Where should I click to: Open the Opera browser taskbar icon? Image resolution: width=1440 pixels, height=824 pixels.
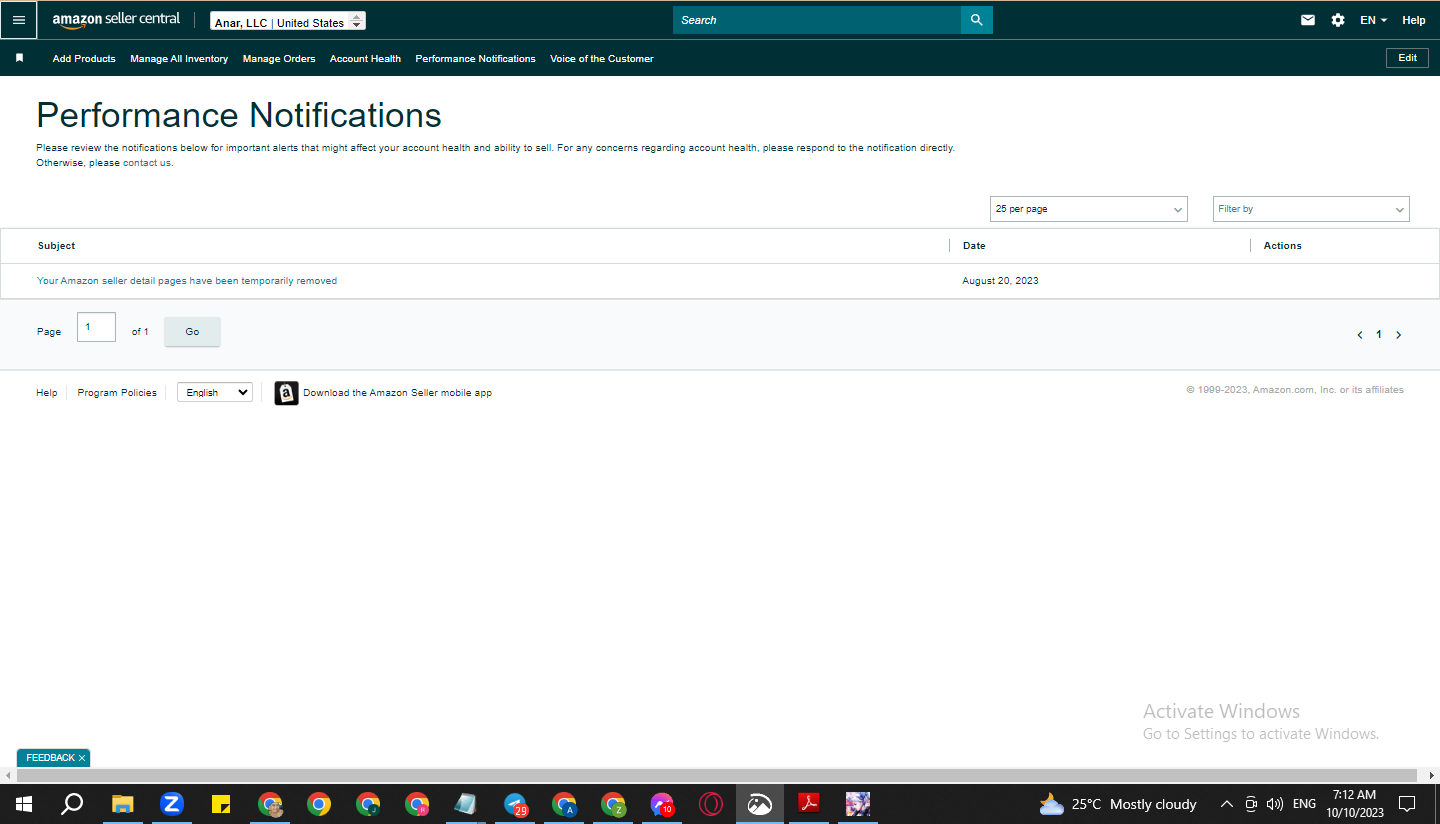[x=711, y=804]
